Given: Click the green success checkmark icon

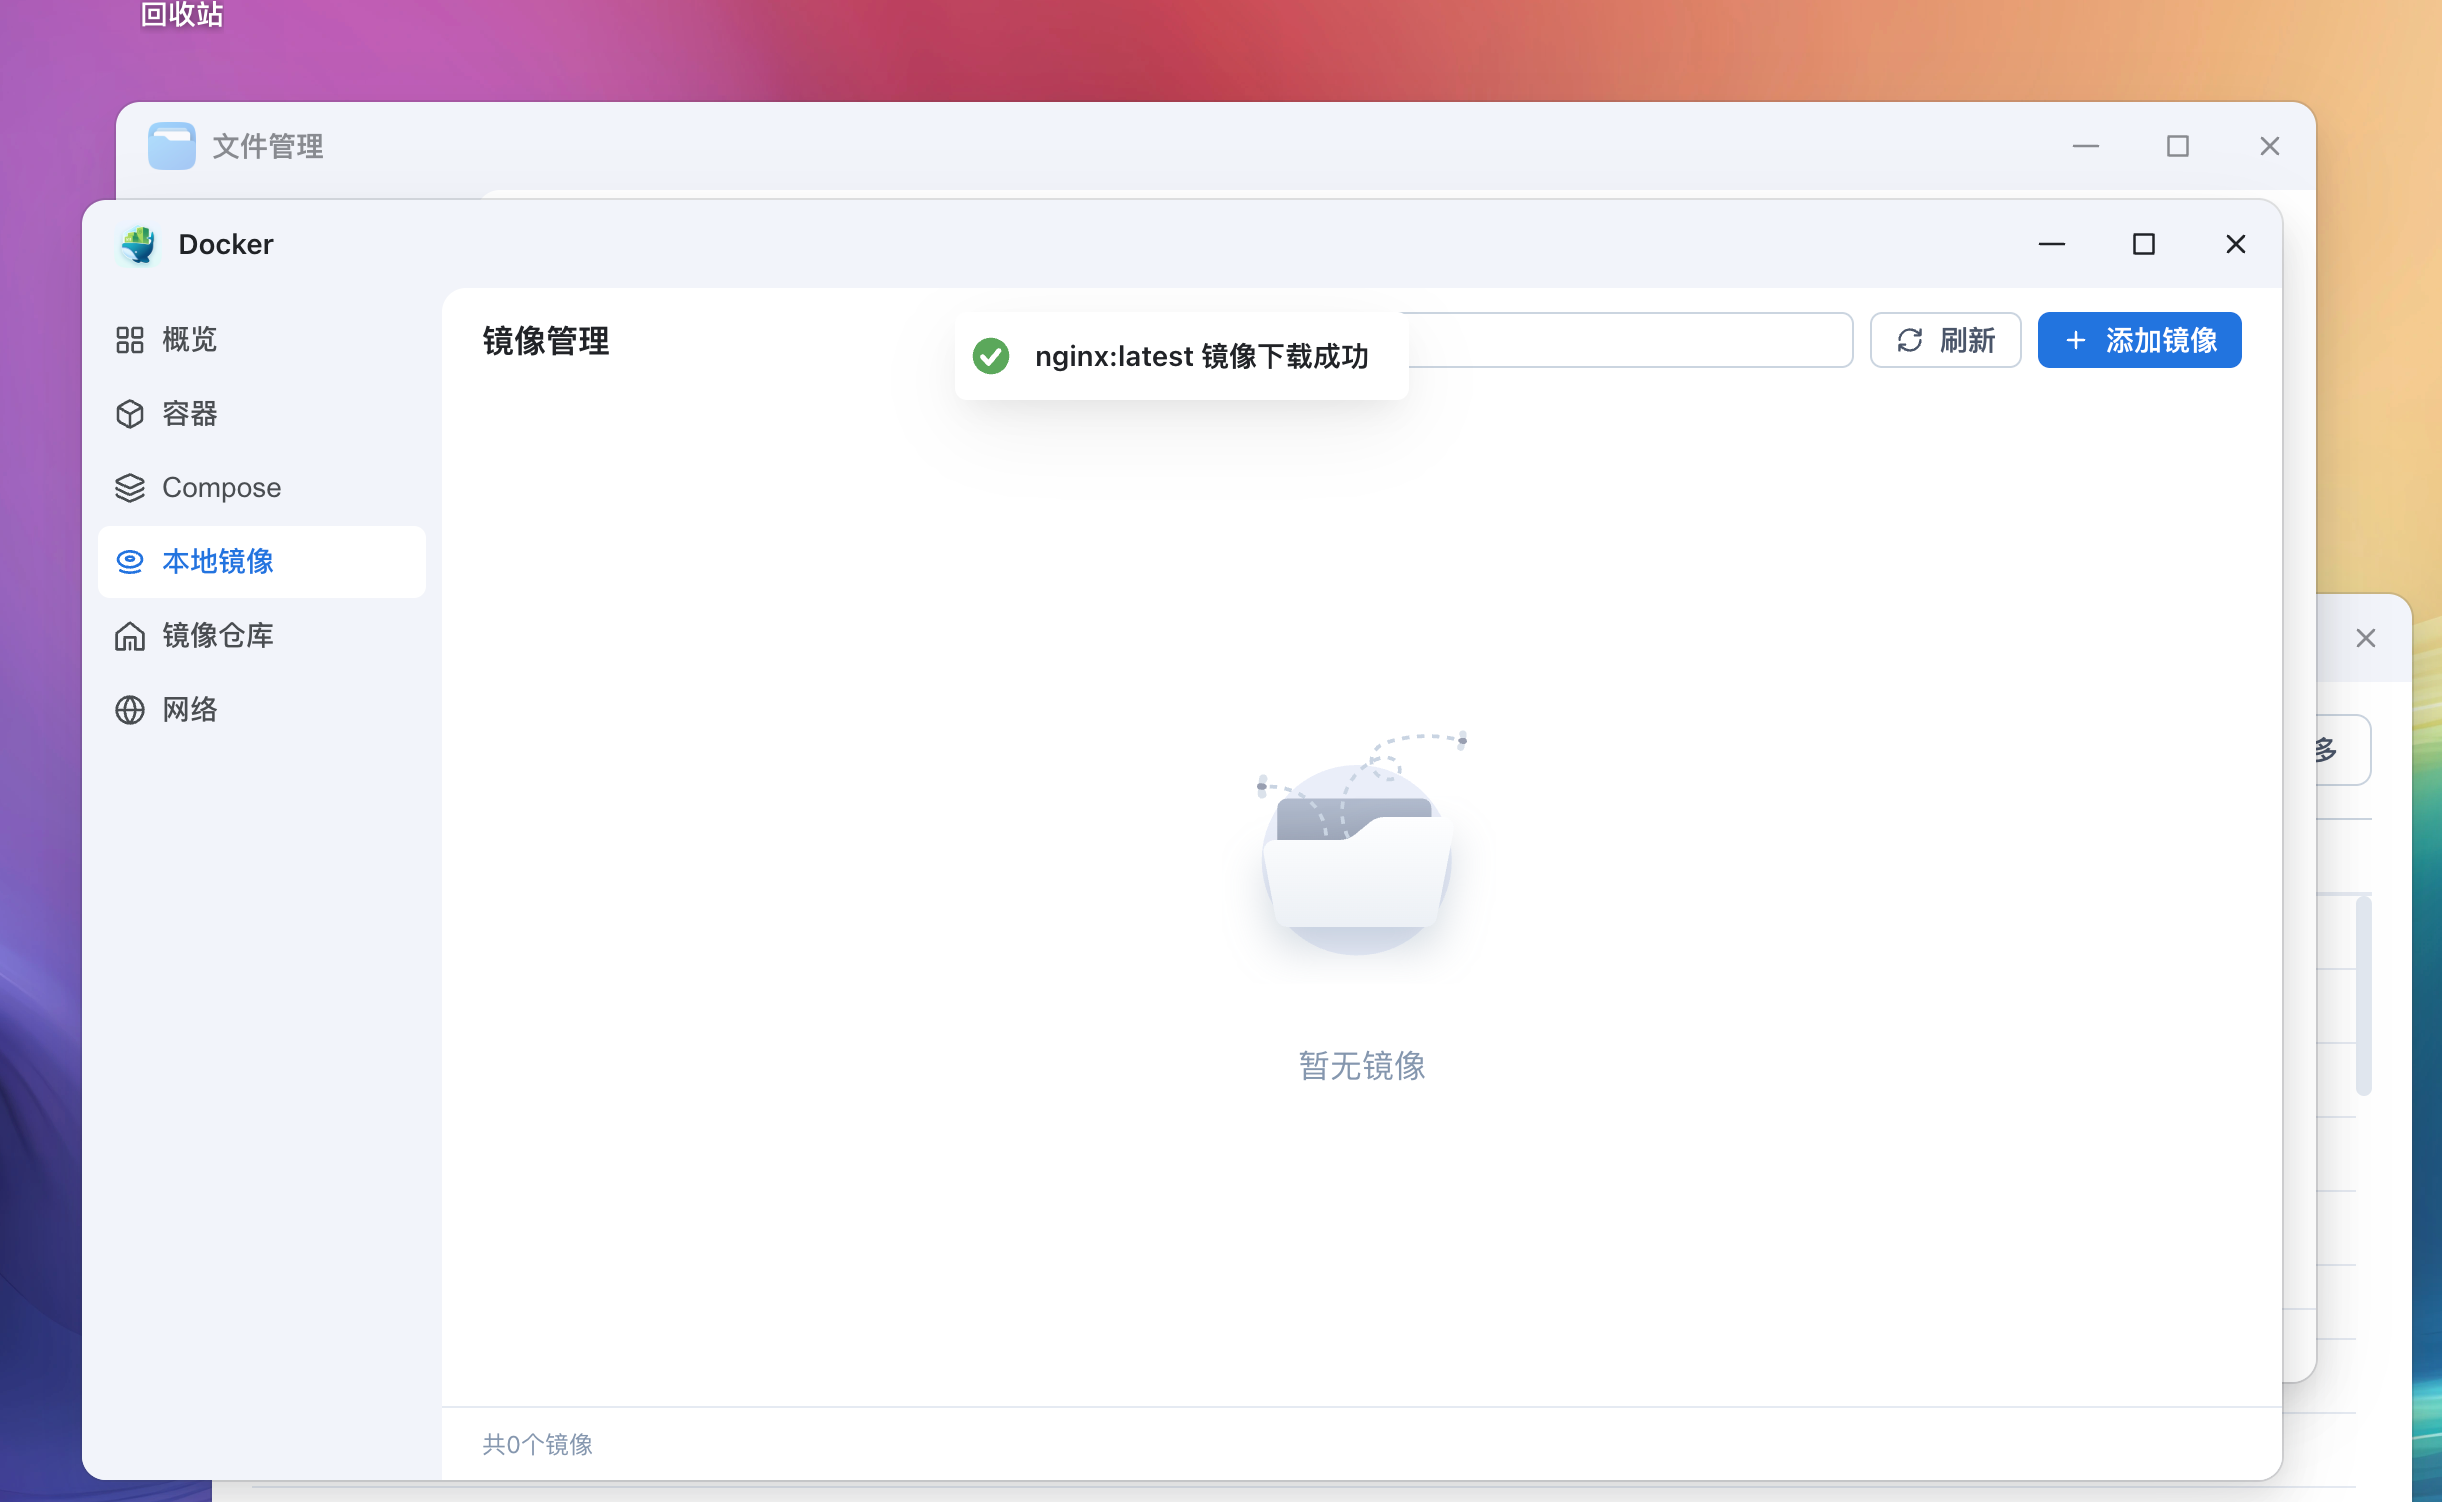Looking at the screenshot, I should point(991,356).
